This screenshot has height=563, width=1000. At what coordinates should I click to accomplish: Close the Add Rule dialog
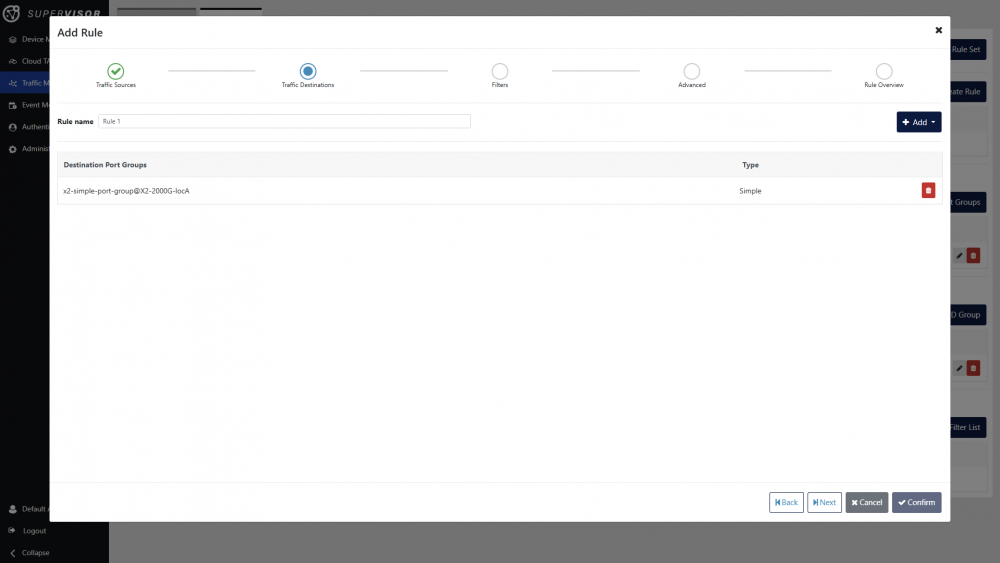pyautogui.click(x=938, y=31)
